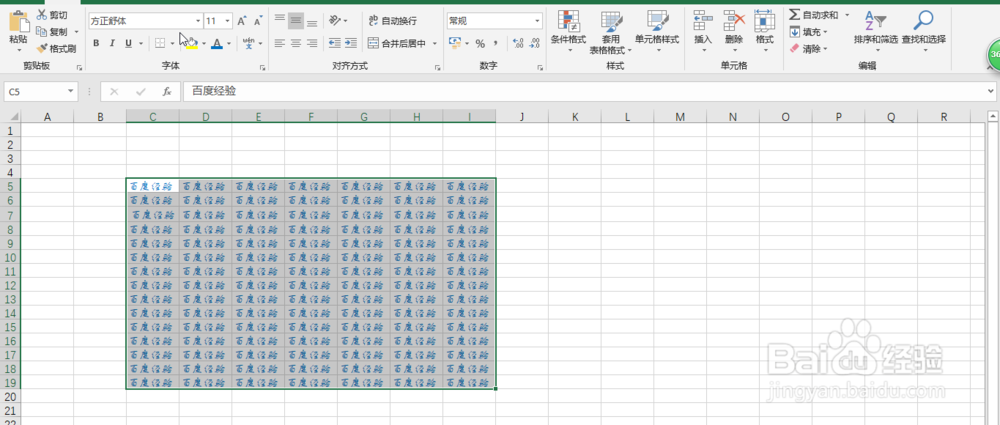The width and height of the screenshot is (1000, 425).
Task: Open the Clear (清除) dropdown
Action: (809, 48)
